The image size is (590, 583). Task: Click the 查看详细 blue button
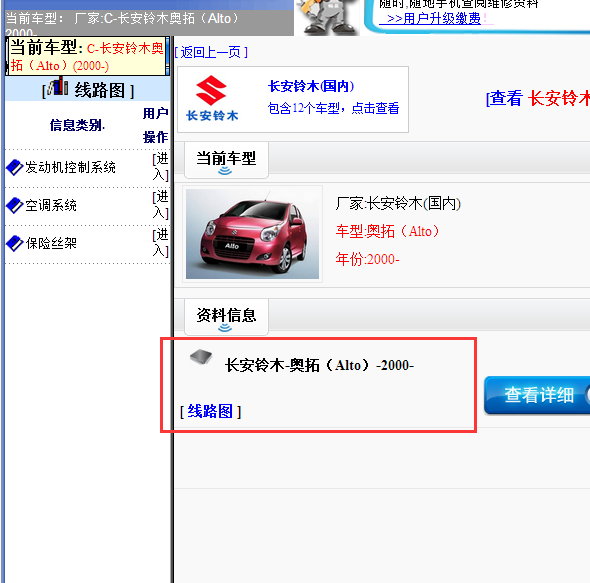pos(537,395)
